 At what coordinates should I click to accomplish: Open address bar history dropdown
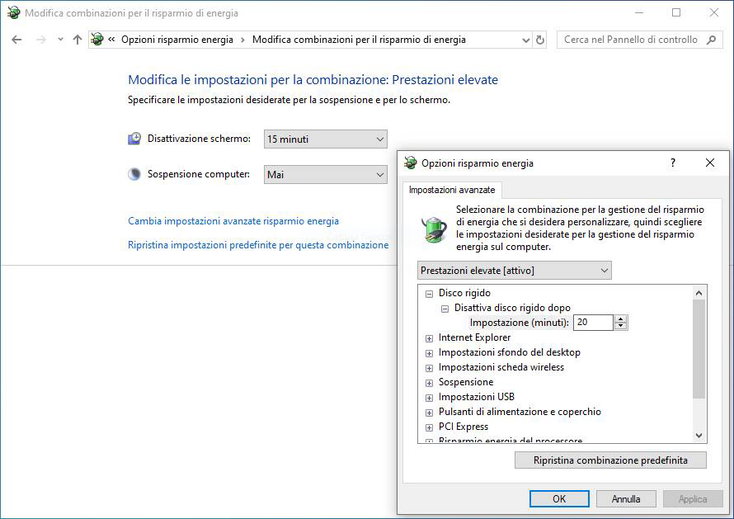point(526,40)
